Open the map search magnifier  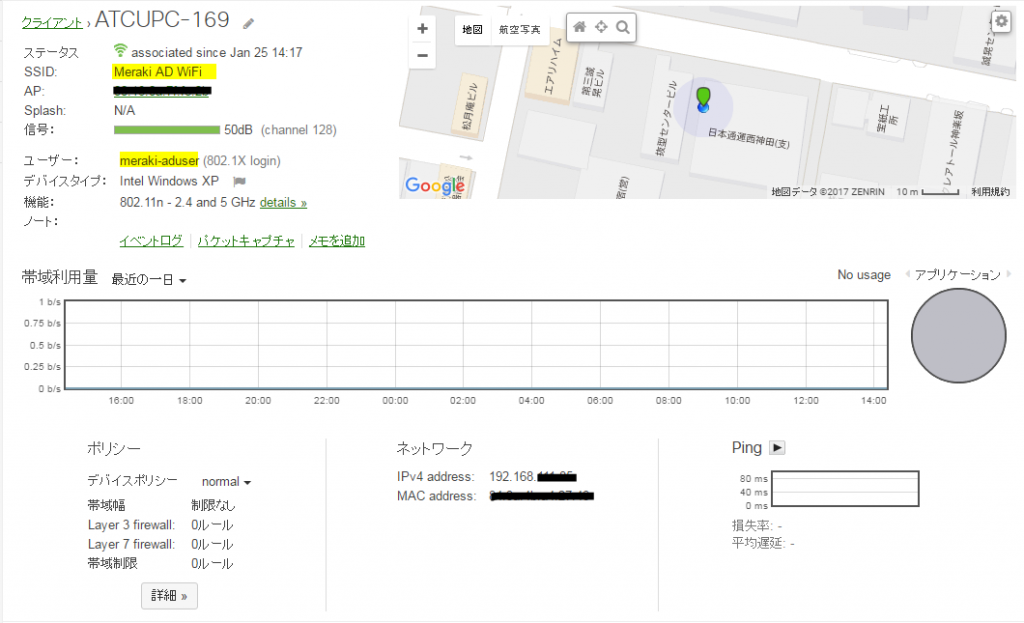click(x=623, y=27)
